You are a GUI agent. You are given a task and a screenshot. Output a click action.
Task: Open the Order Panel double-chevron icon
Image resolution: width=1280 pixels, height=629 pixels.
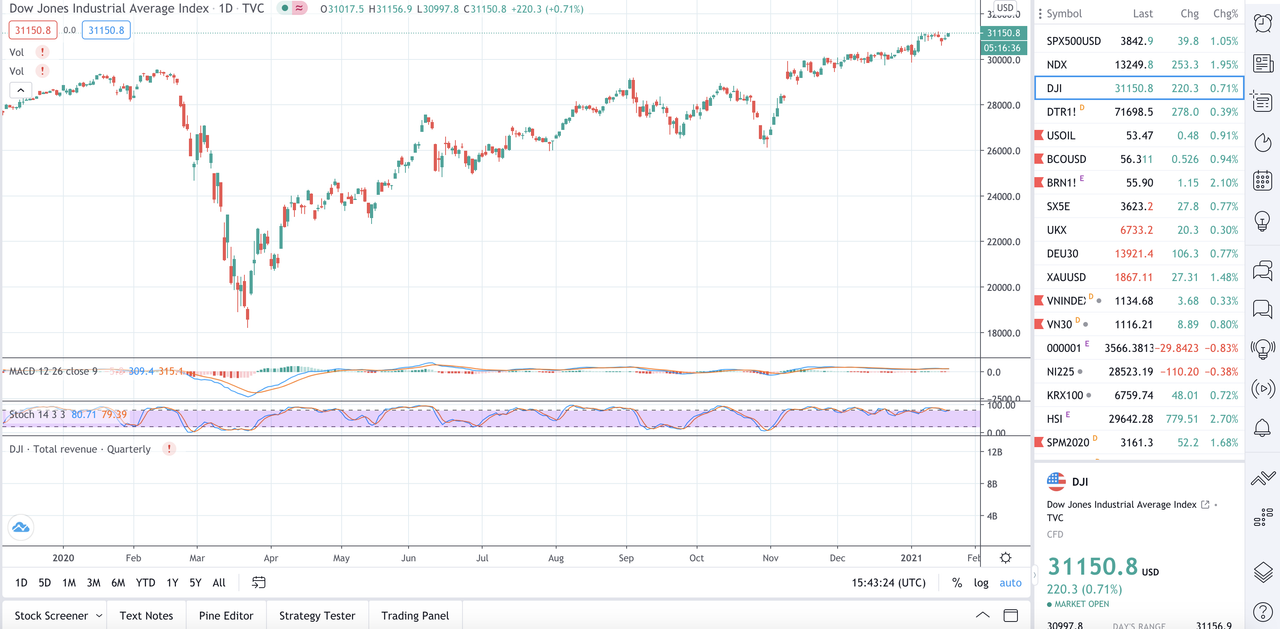(x=1262, y=479)
